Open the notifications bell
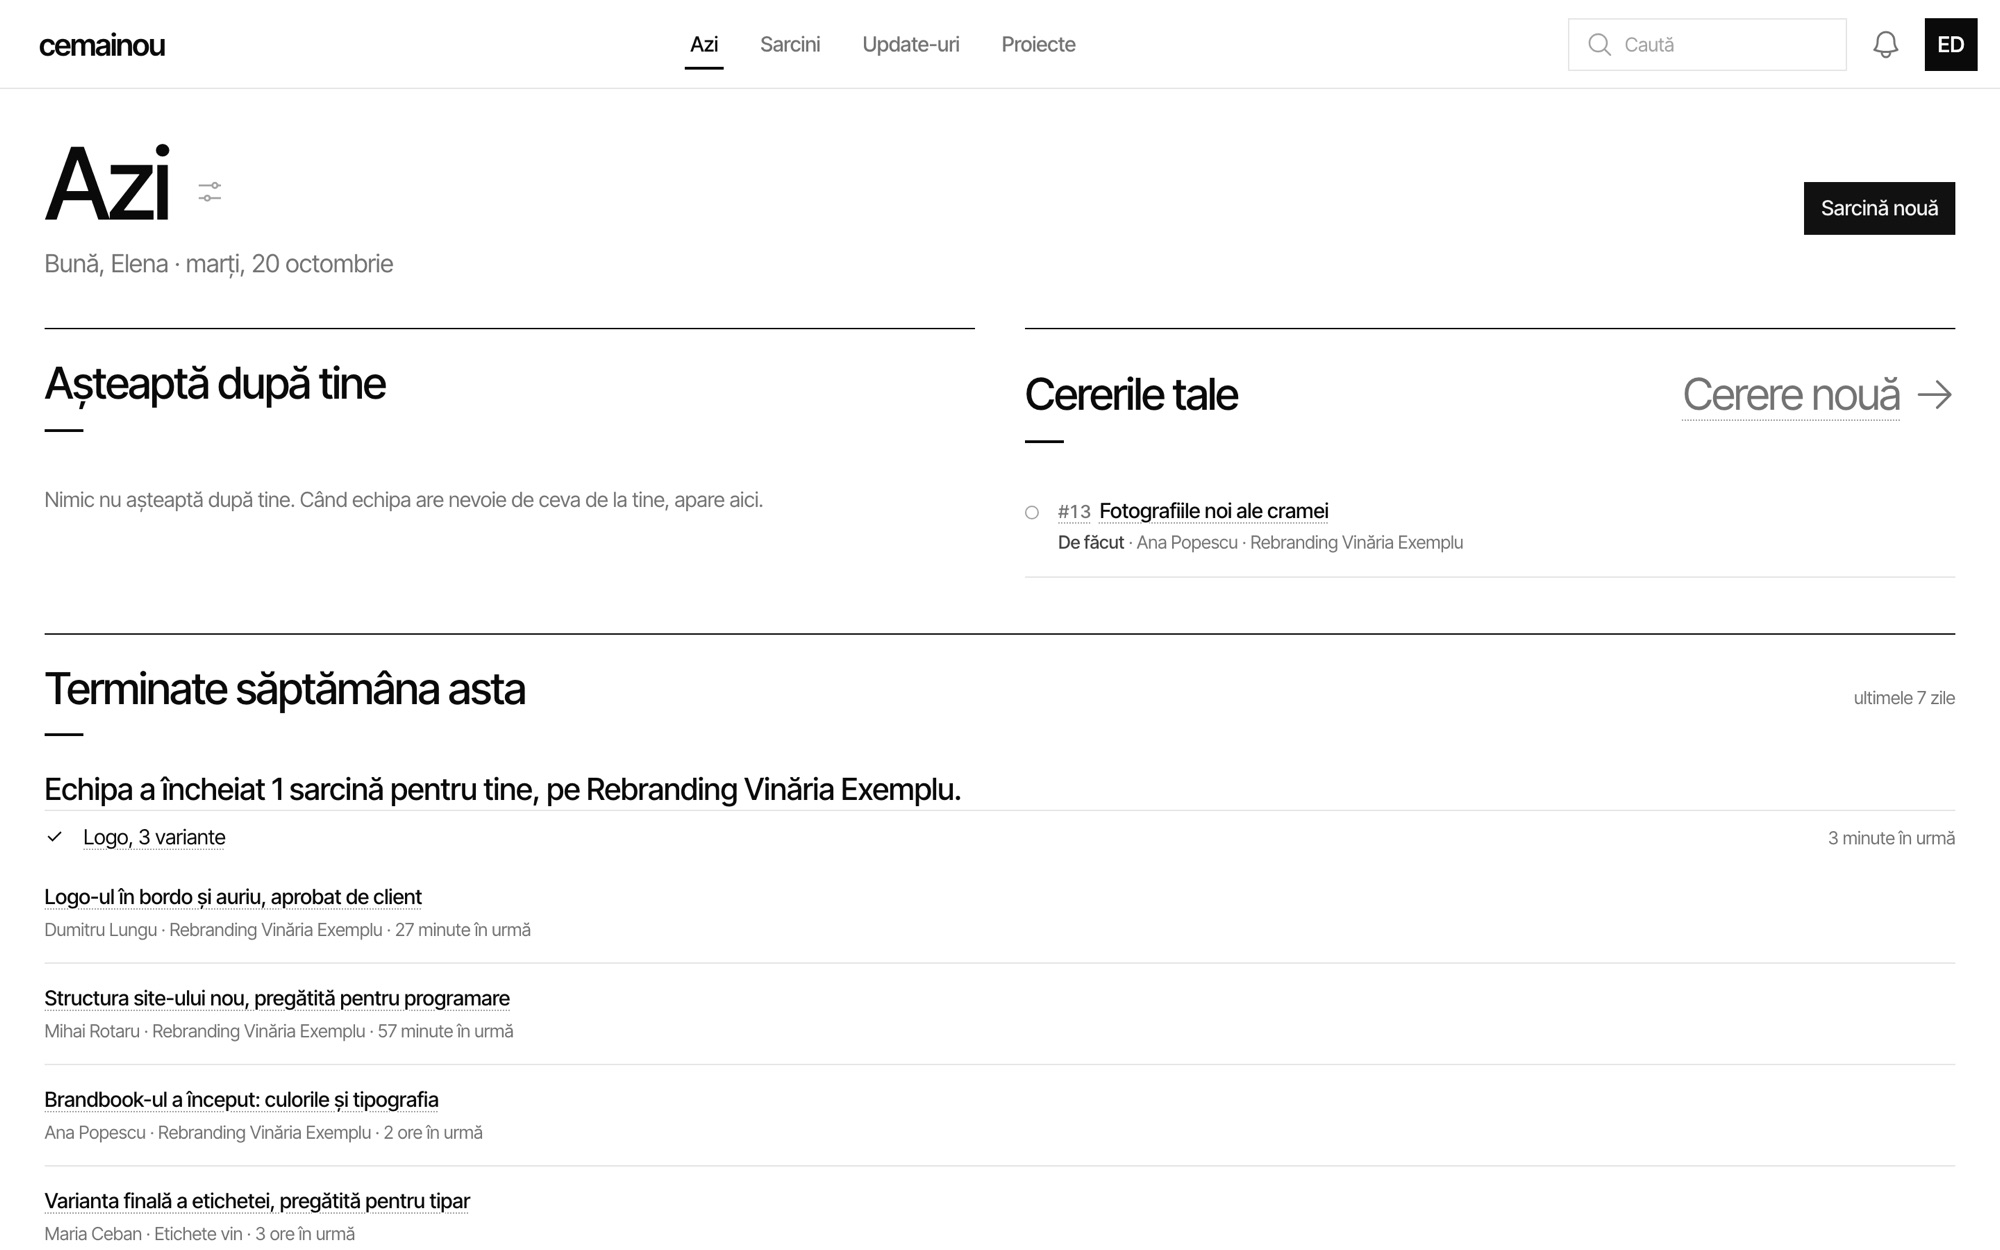 (x=1885, y=45)
